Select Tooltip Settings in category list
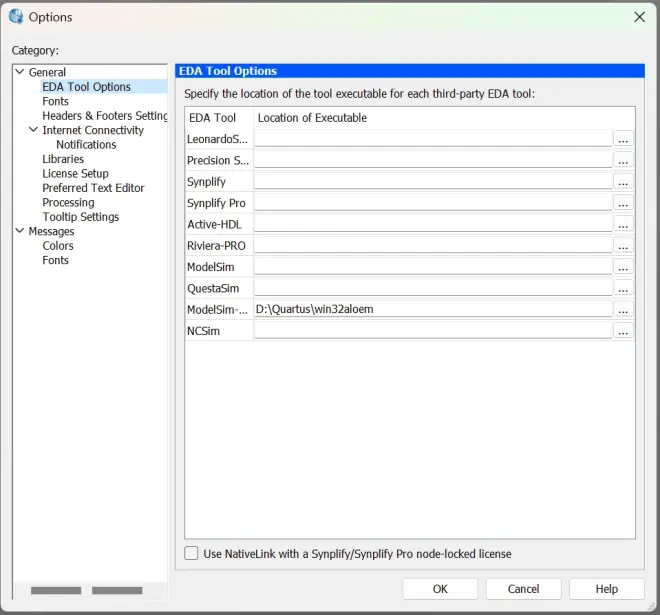The image size is (660, 615). coord(80,217)
